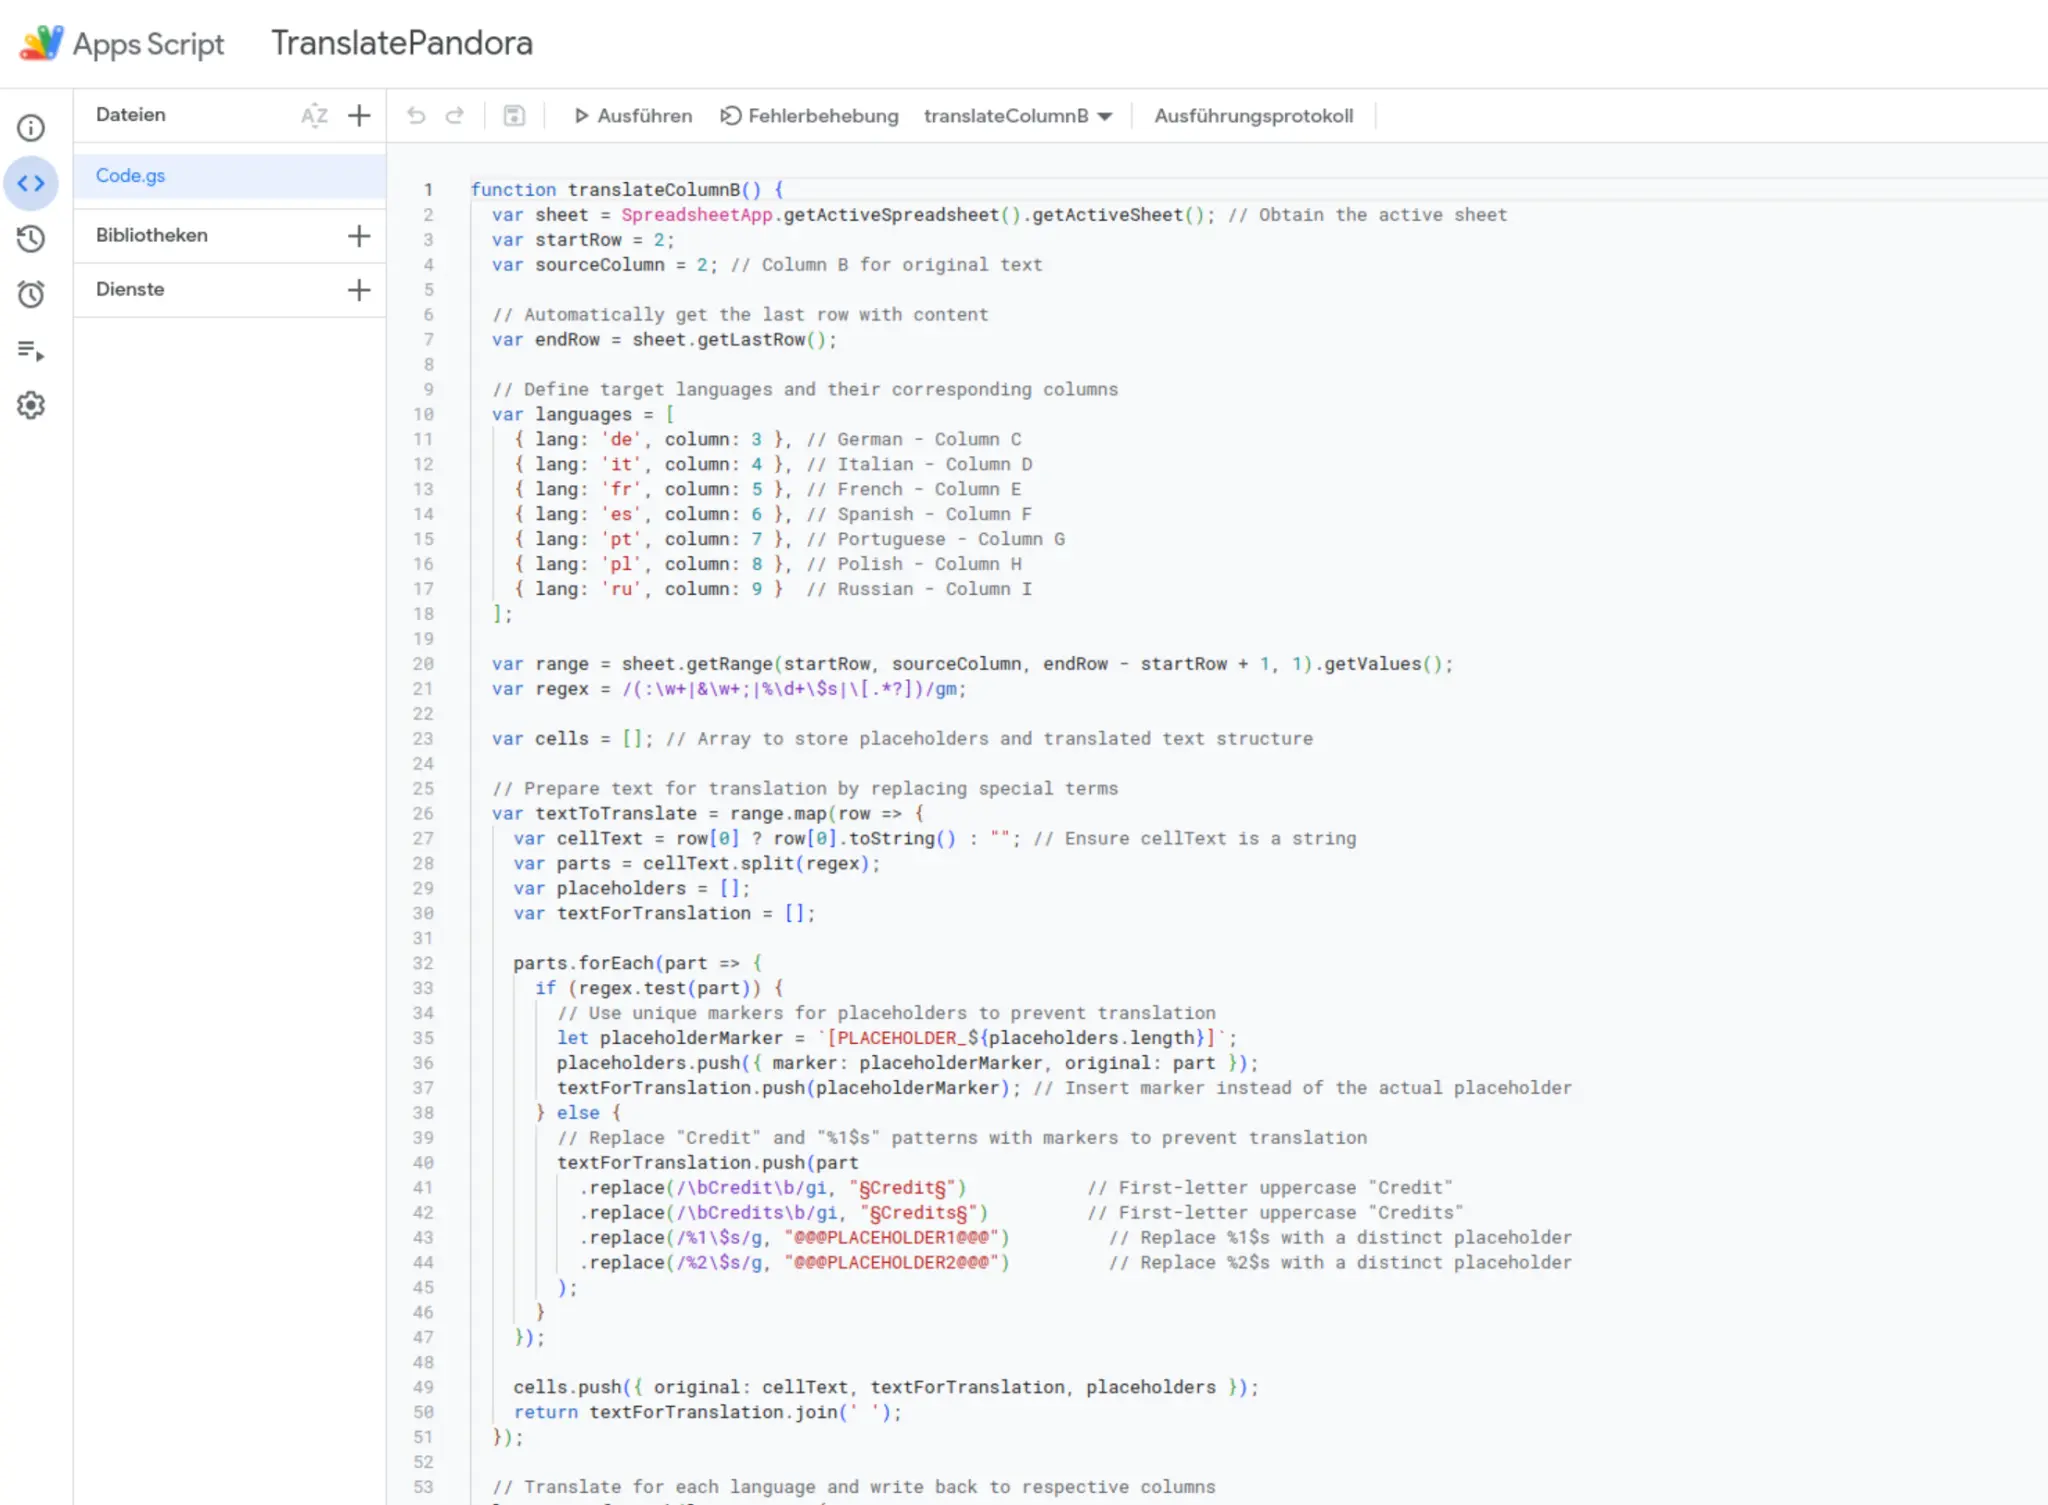Select the Code.gs file
Viewport: 2048px width, 1505px height.
[230, 176]
